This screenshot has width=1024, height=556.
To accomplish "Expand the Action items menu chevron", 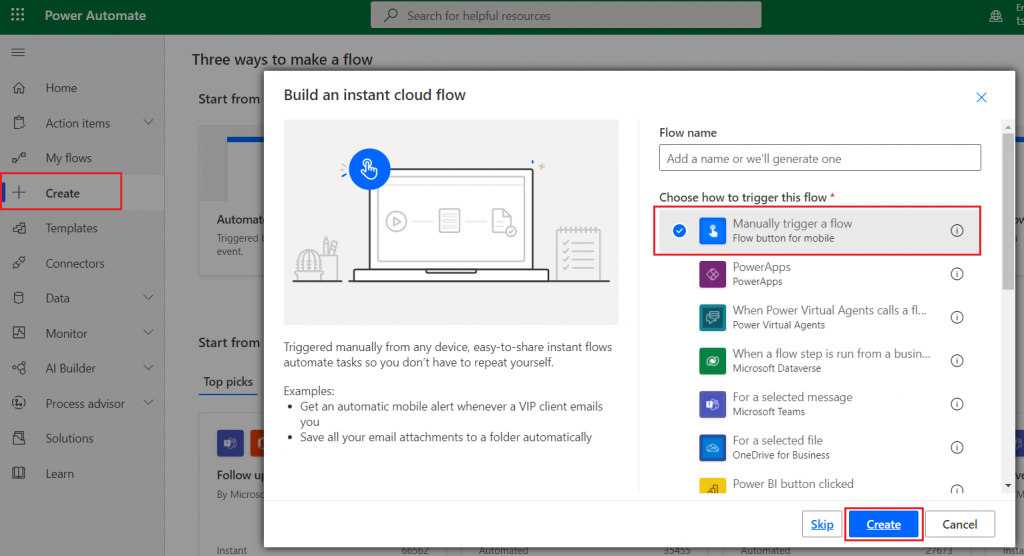I will click(x=148, y=122).
